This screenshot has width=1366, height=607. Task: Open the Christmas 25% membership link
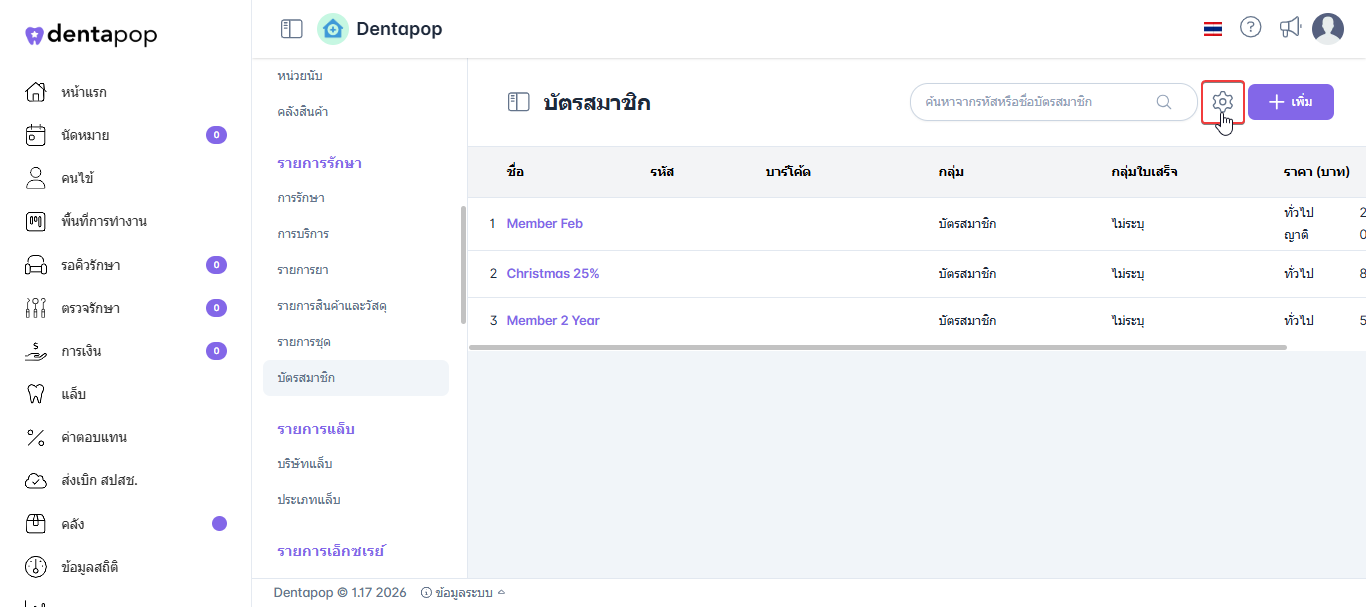[x=552, y=273]
